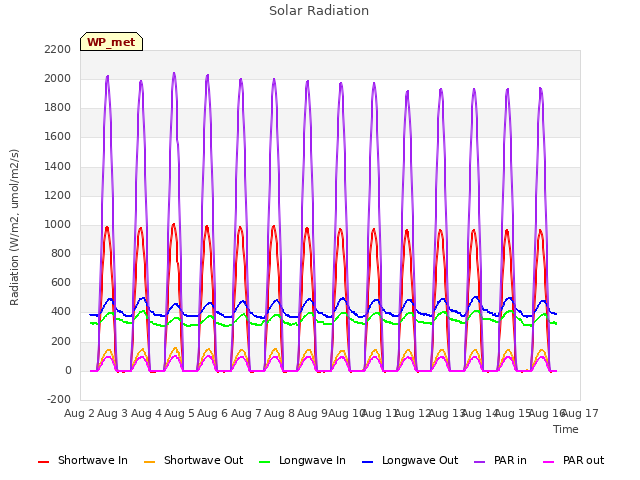The width and height of the screenshot is (640, 480).
Task: Click the green Longwave In legend swatch
Action: coord(264,462)
